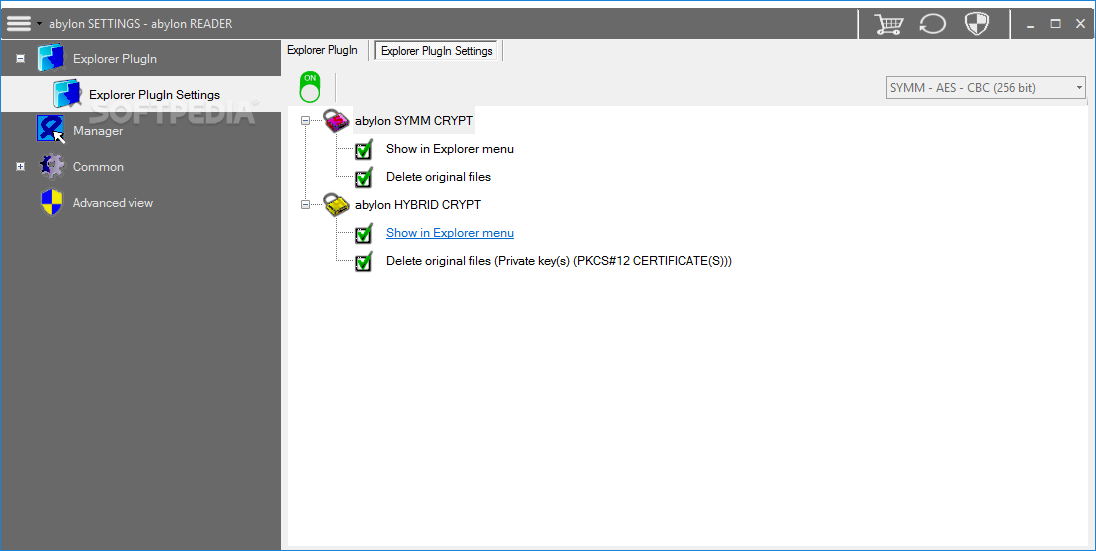Screen dimensions: 1096x551
Task: Expand the Common sidebar node
Action: click(x=20, y=166)
